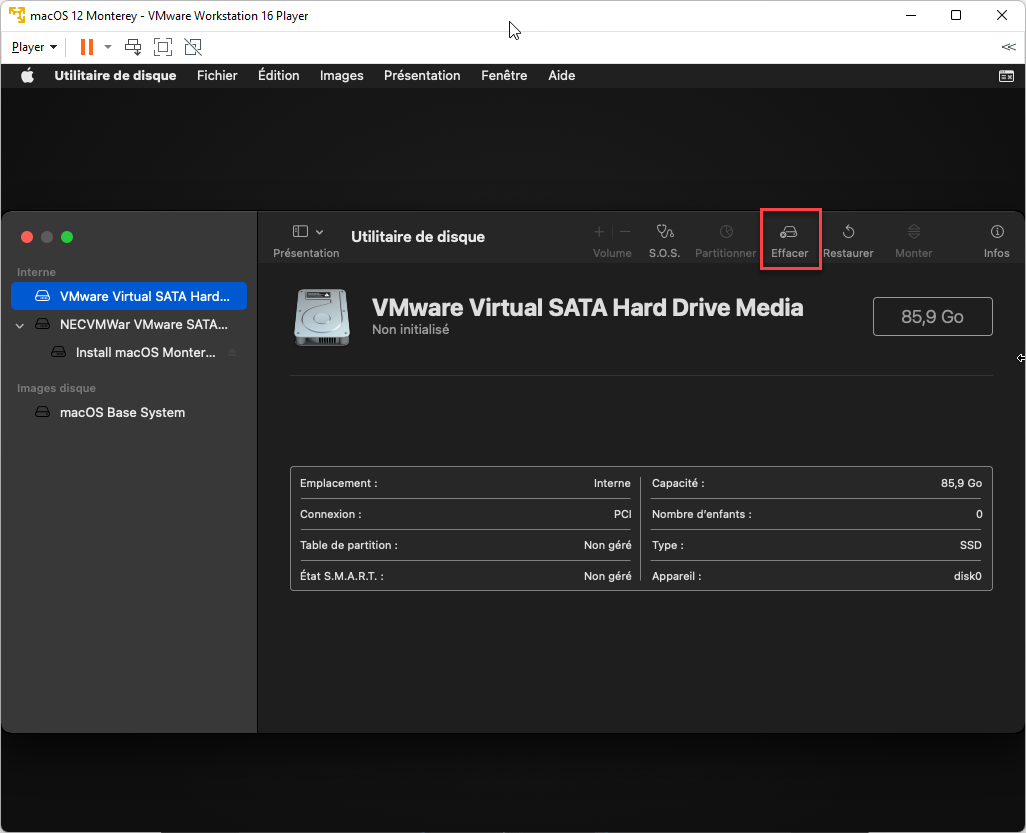Open the Images menu

tap(342, 76)
